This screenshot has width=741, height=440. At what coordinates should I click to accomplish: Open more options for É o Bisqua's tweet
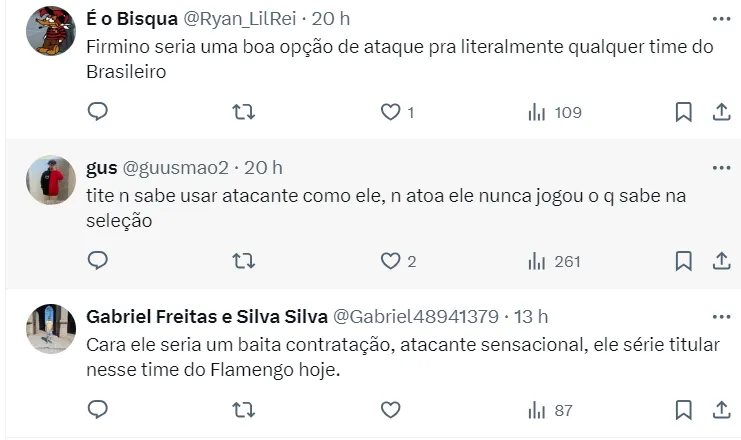click(720, 19)
